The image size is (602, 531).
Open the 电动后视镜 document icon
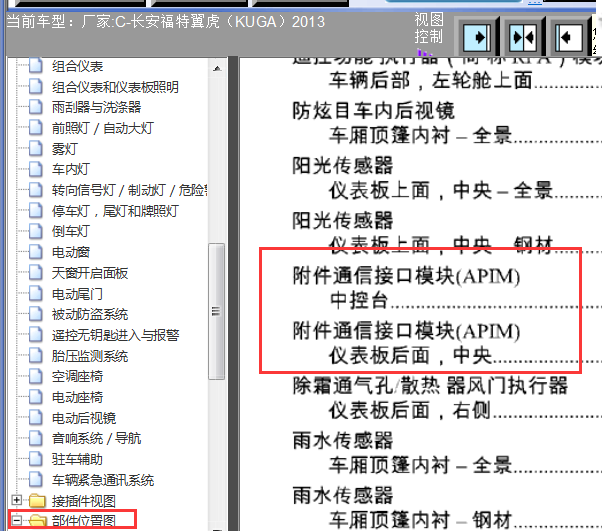36,418
